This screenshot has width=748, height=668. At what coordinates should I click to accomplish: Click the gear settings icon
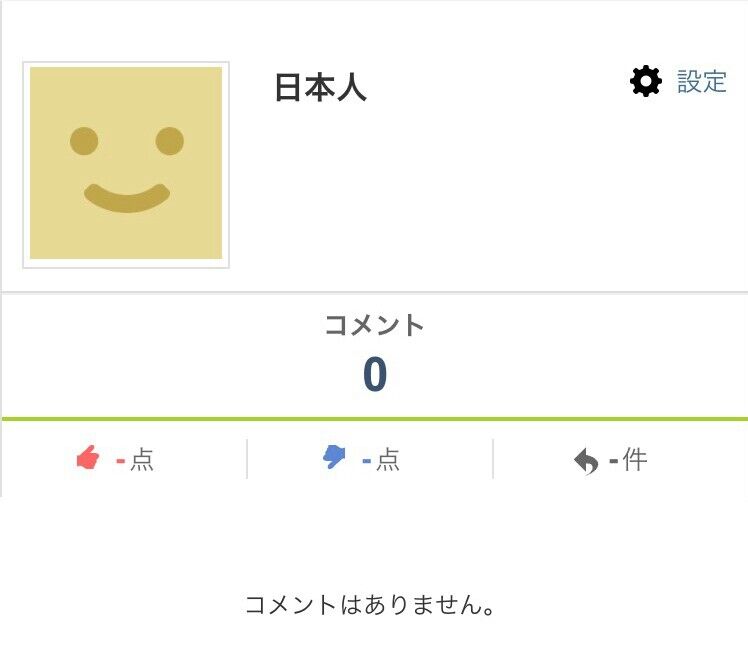pyautogui.click(x=646, y=81)
